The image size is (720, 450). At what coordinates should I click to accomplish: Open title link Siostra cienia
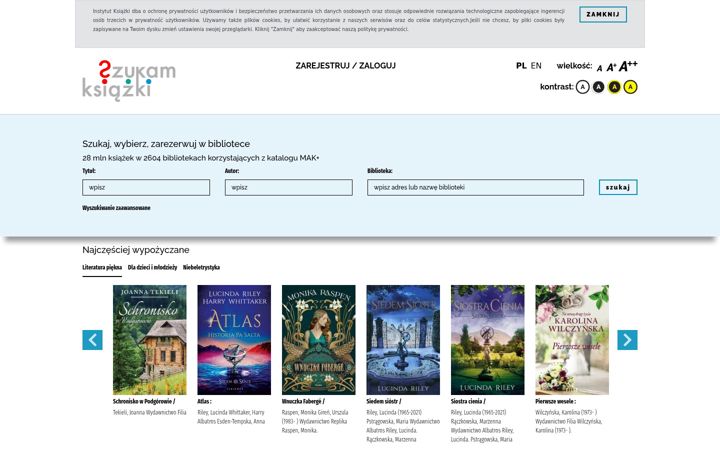468,401
